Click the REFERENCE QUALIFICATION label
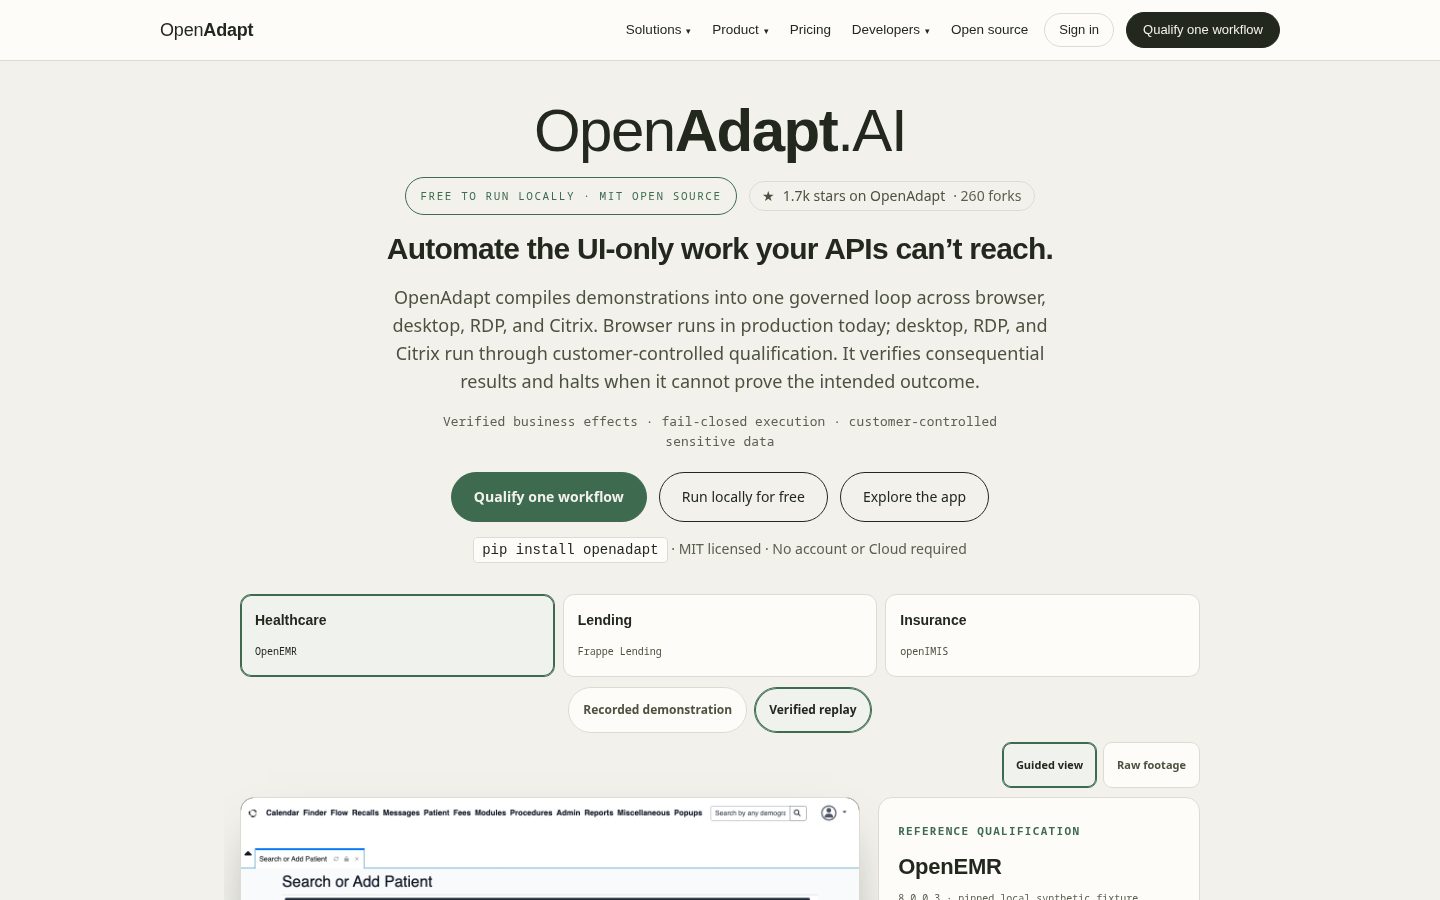 tap(989, 831)
